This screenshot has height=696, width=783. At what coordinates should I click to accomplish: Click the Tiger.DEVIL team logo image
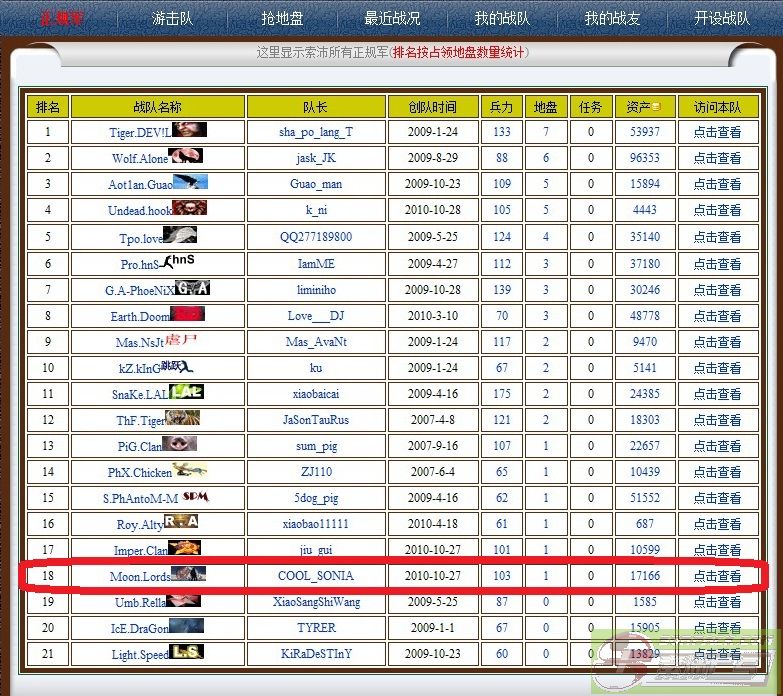tap(189, 130)
